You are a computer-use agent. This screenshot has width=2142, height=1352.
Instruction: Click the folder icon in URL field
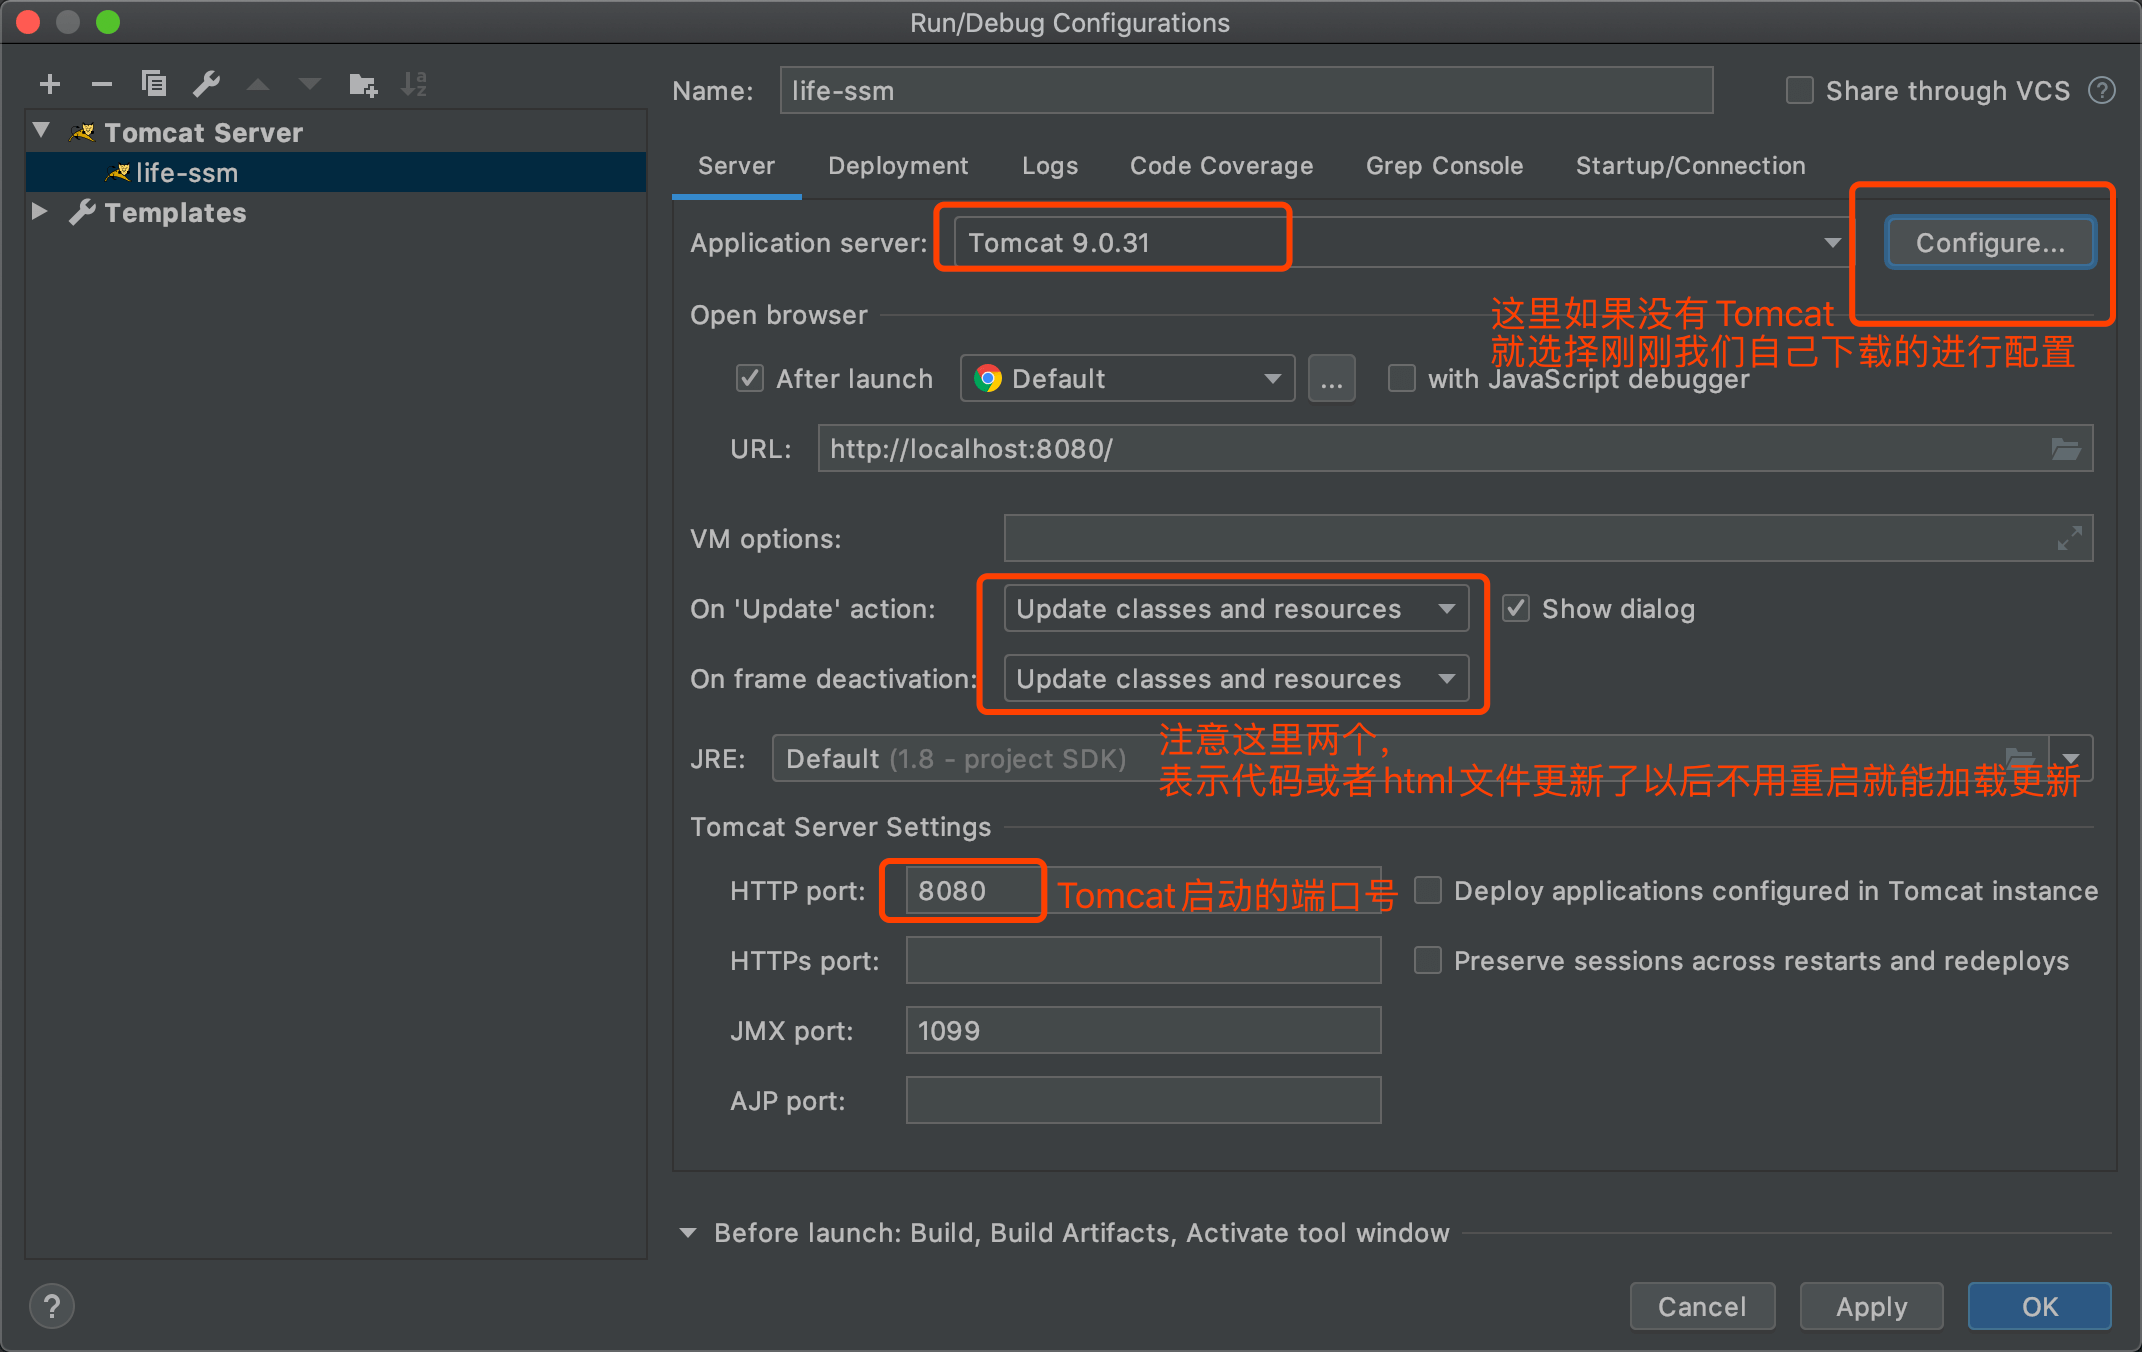pyautogui.click(x=2066, y=449)
